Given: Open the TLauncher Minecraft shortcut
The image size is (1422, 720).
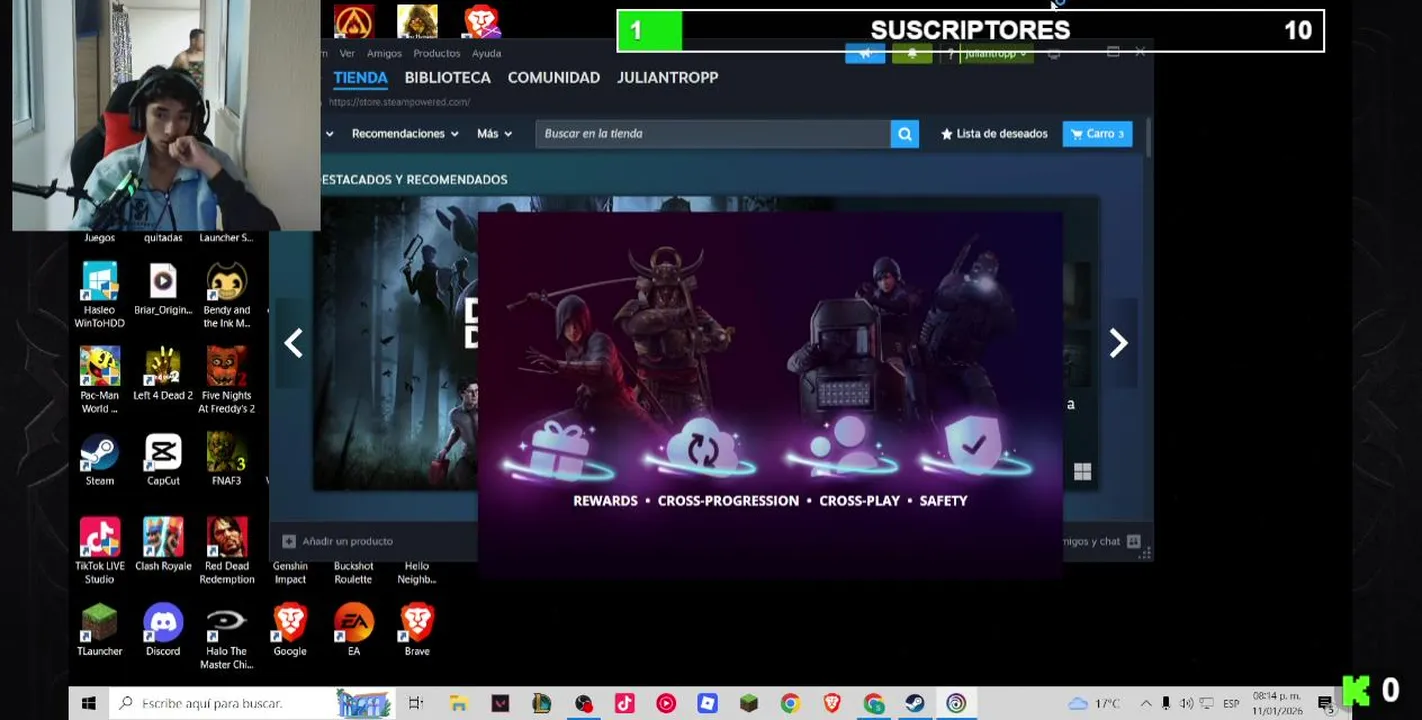Looking at the screenshot, I should tap(99, 630).
